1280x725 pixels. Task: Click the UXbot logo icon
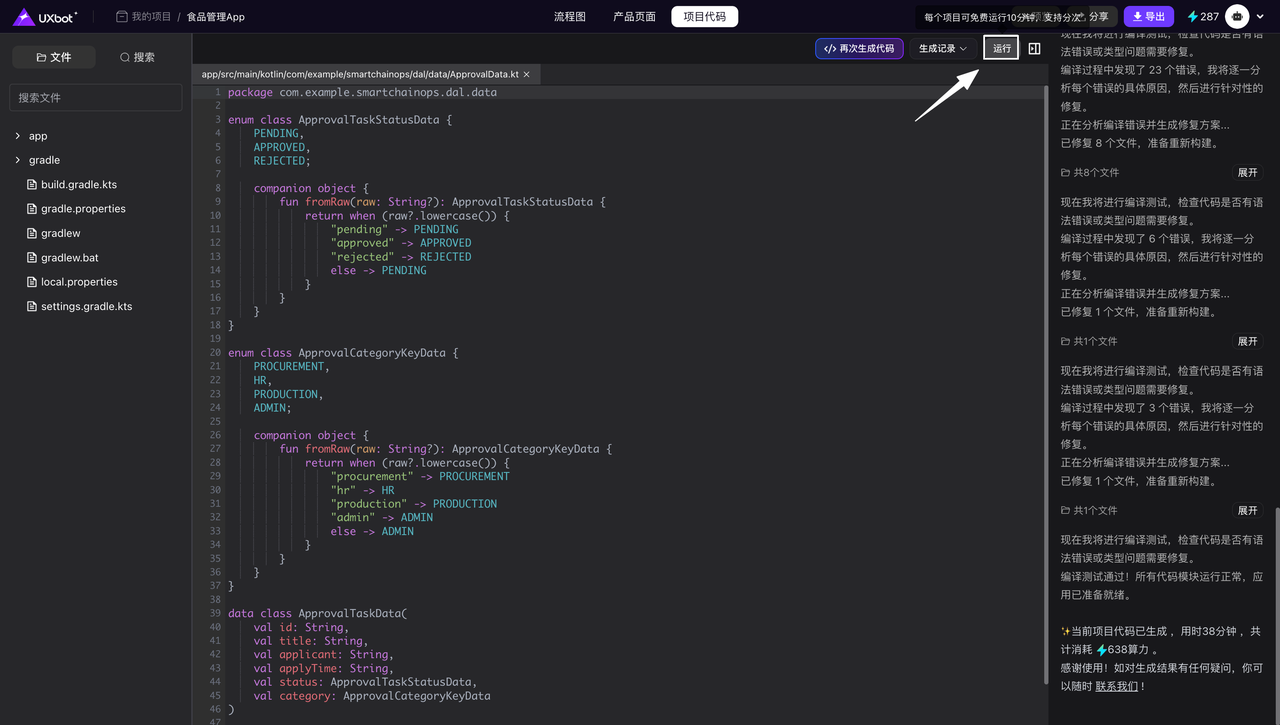(x=24, y=16)
